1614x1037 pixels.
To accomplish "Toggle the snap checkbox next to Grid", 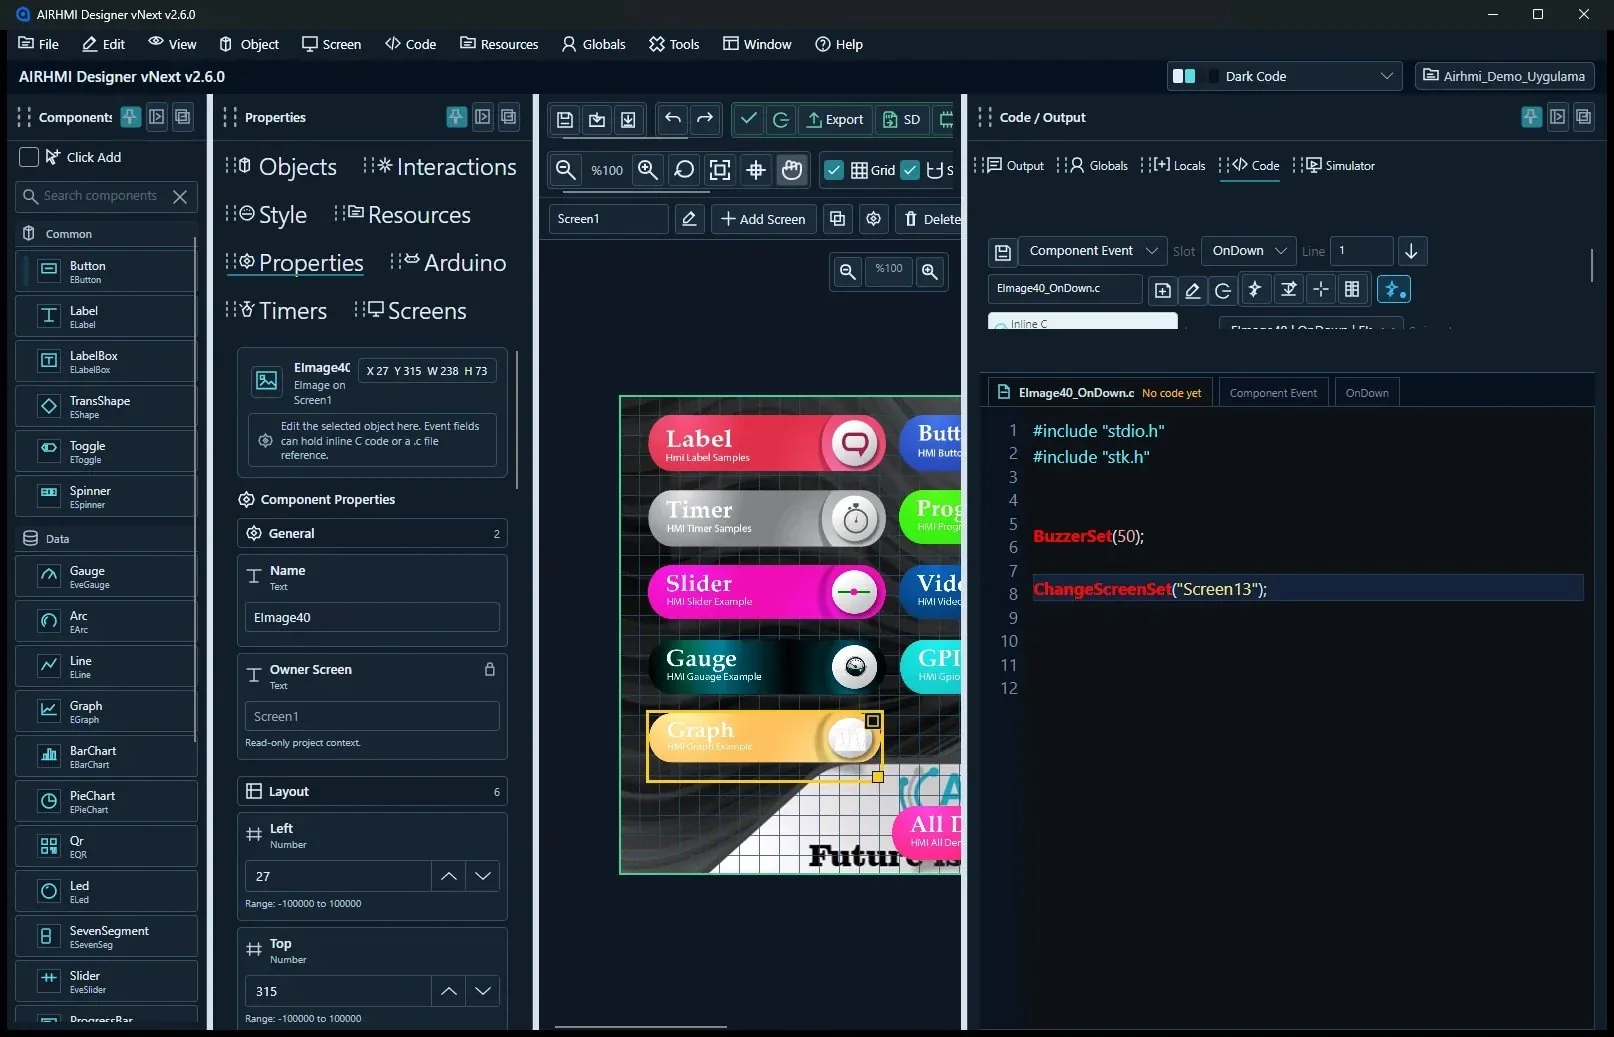I will (x=910, y=170).
